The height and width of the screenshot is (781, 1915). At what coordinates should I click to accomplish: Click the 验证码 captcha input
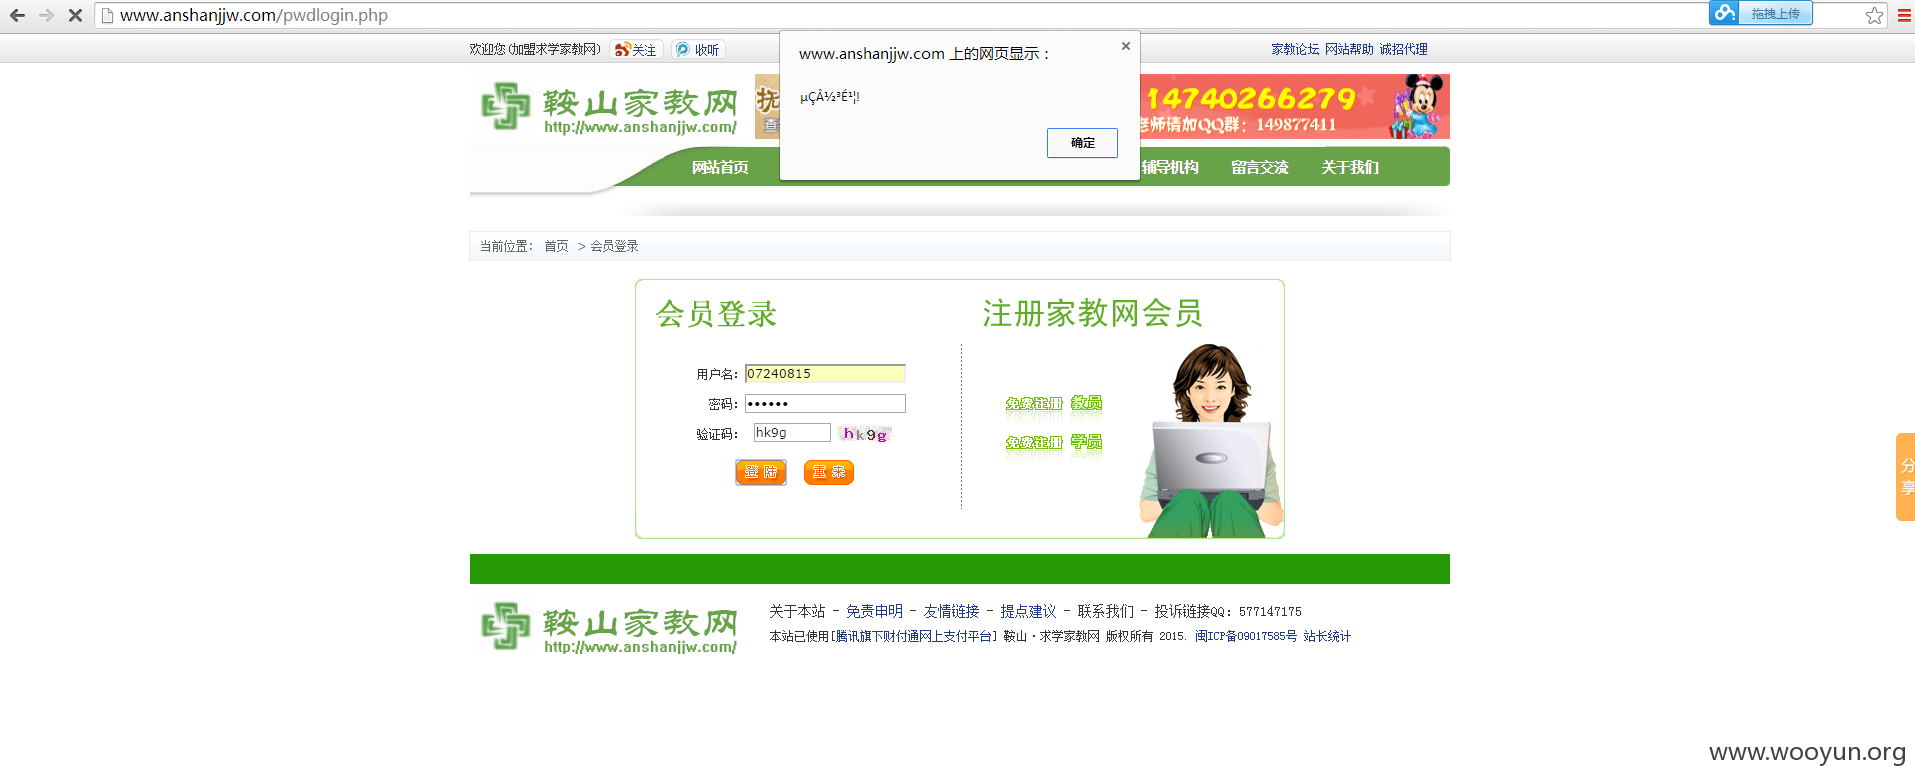pos(792,433)
